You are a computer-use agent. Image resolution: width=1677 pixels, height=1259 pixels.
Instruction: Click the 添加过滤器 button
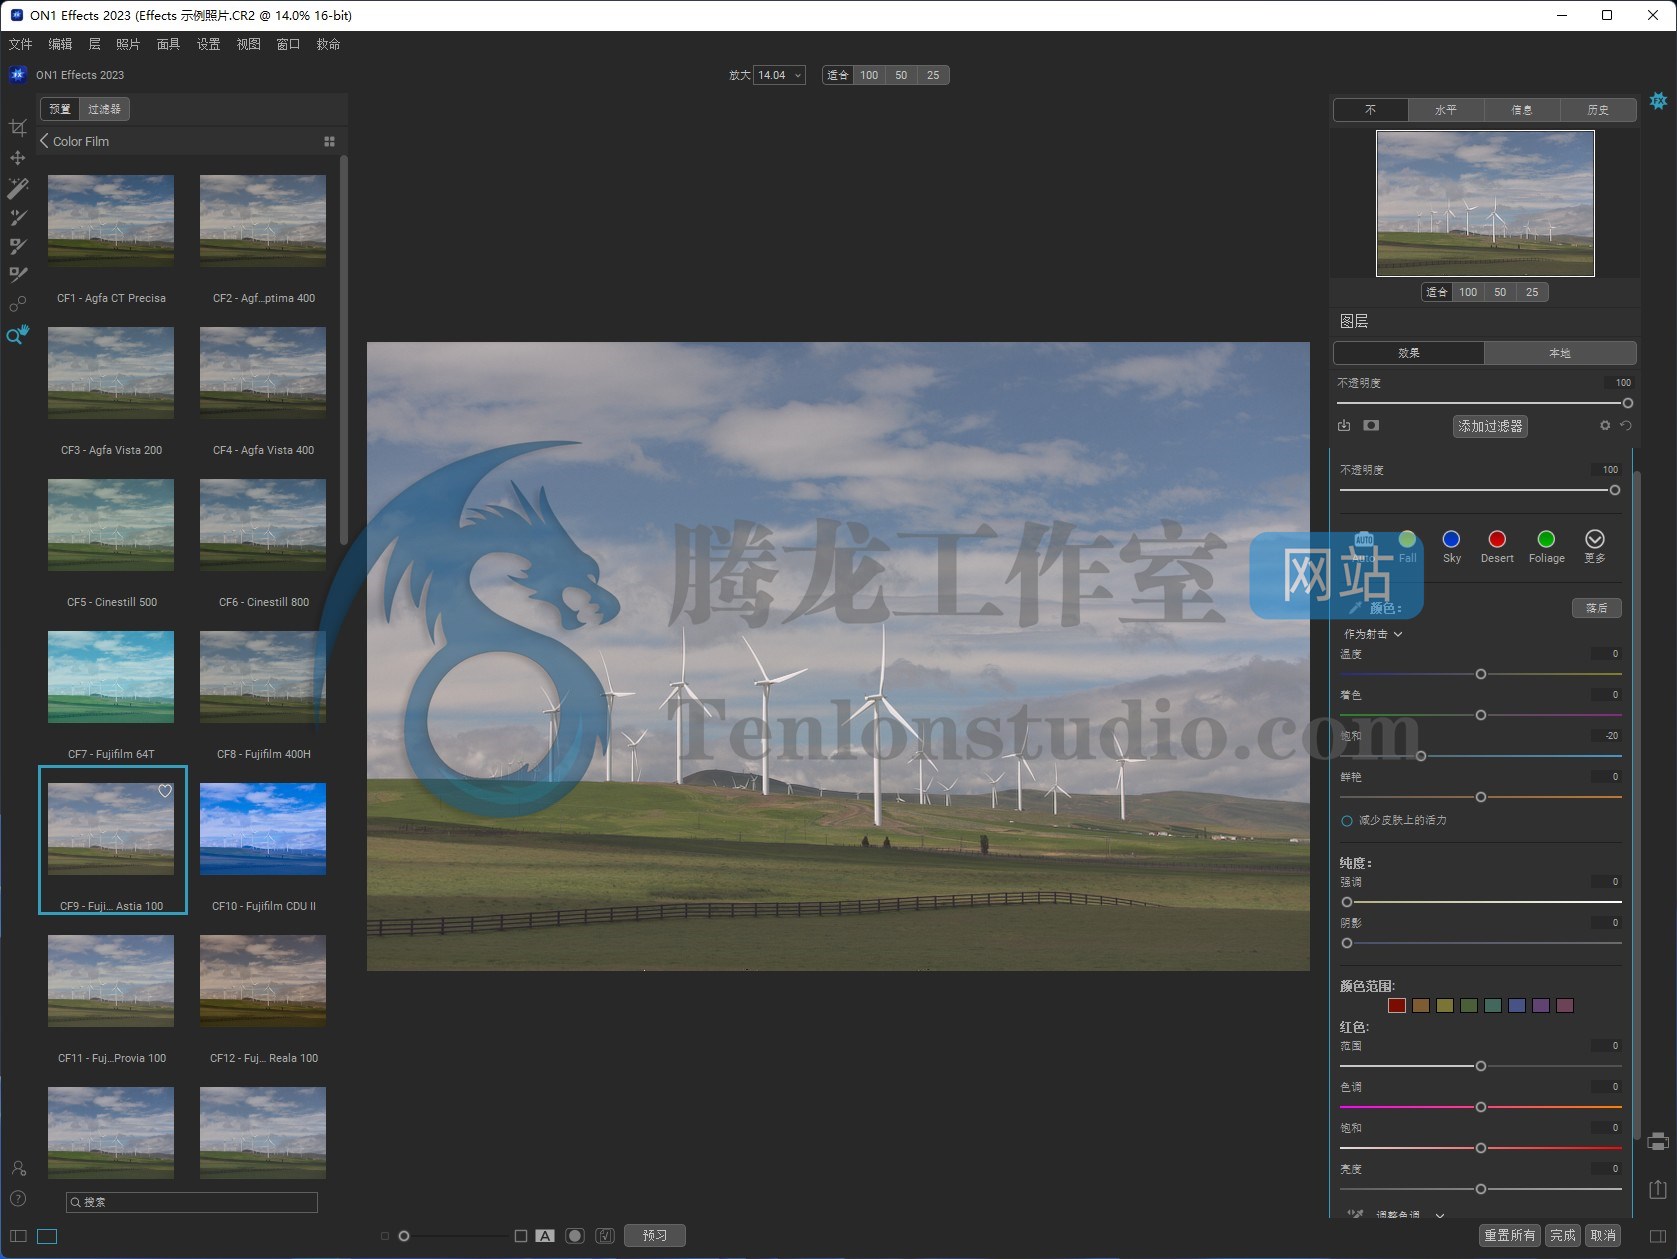pyautogui.click(x=1490, y=426)
